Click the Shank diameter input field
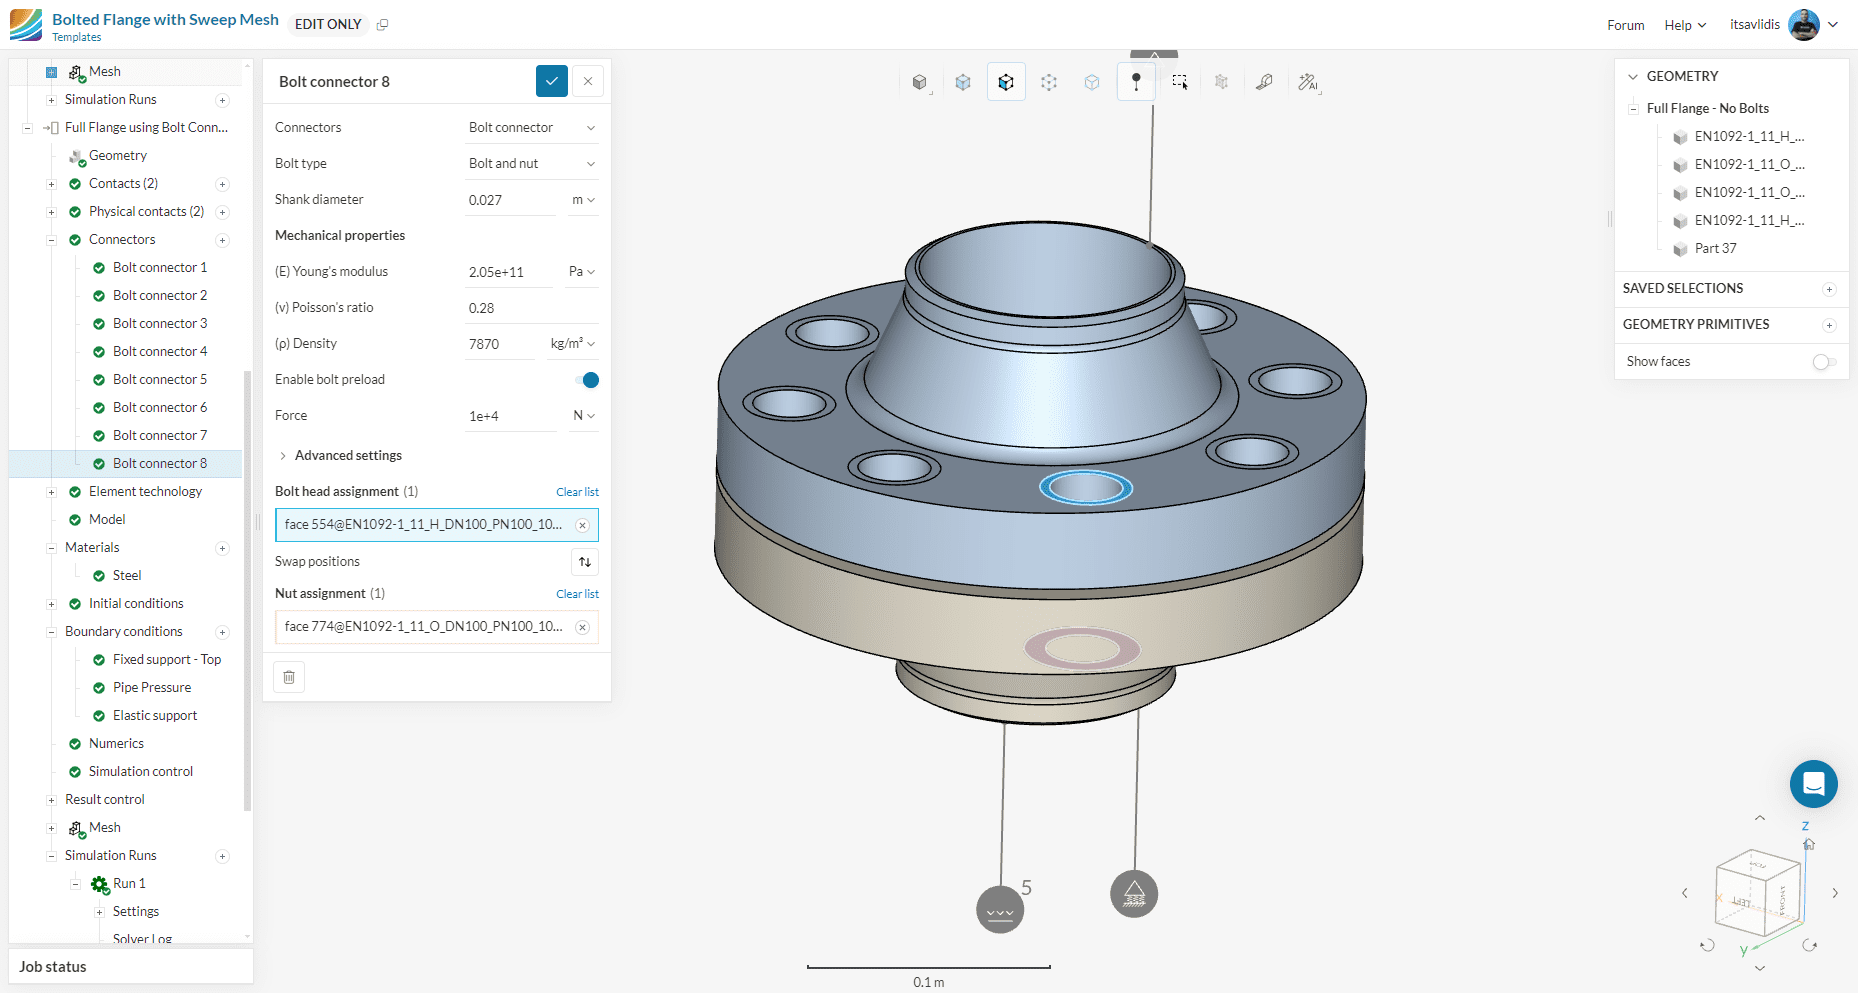 (510, 200)
